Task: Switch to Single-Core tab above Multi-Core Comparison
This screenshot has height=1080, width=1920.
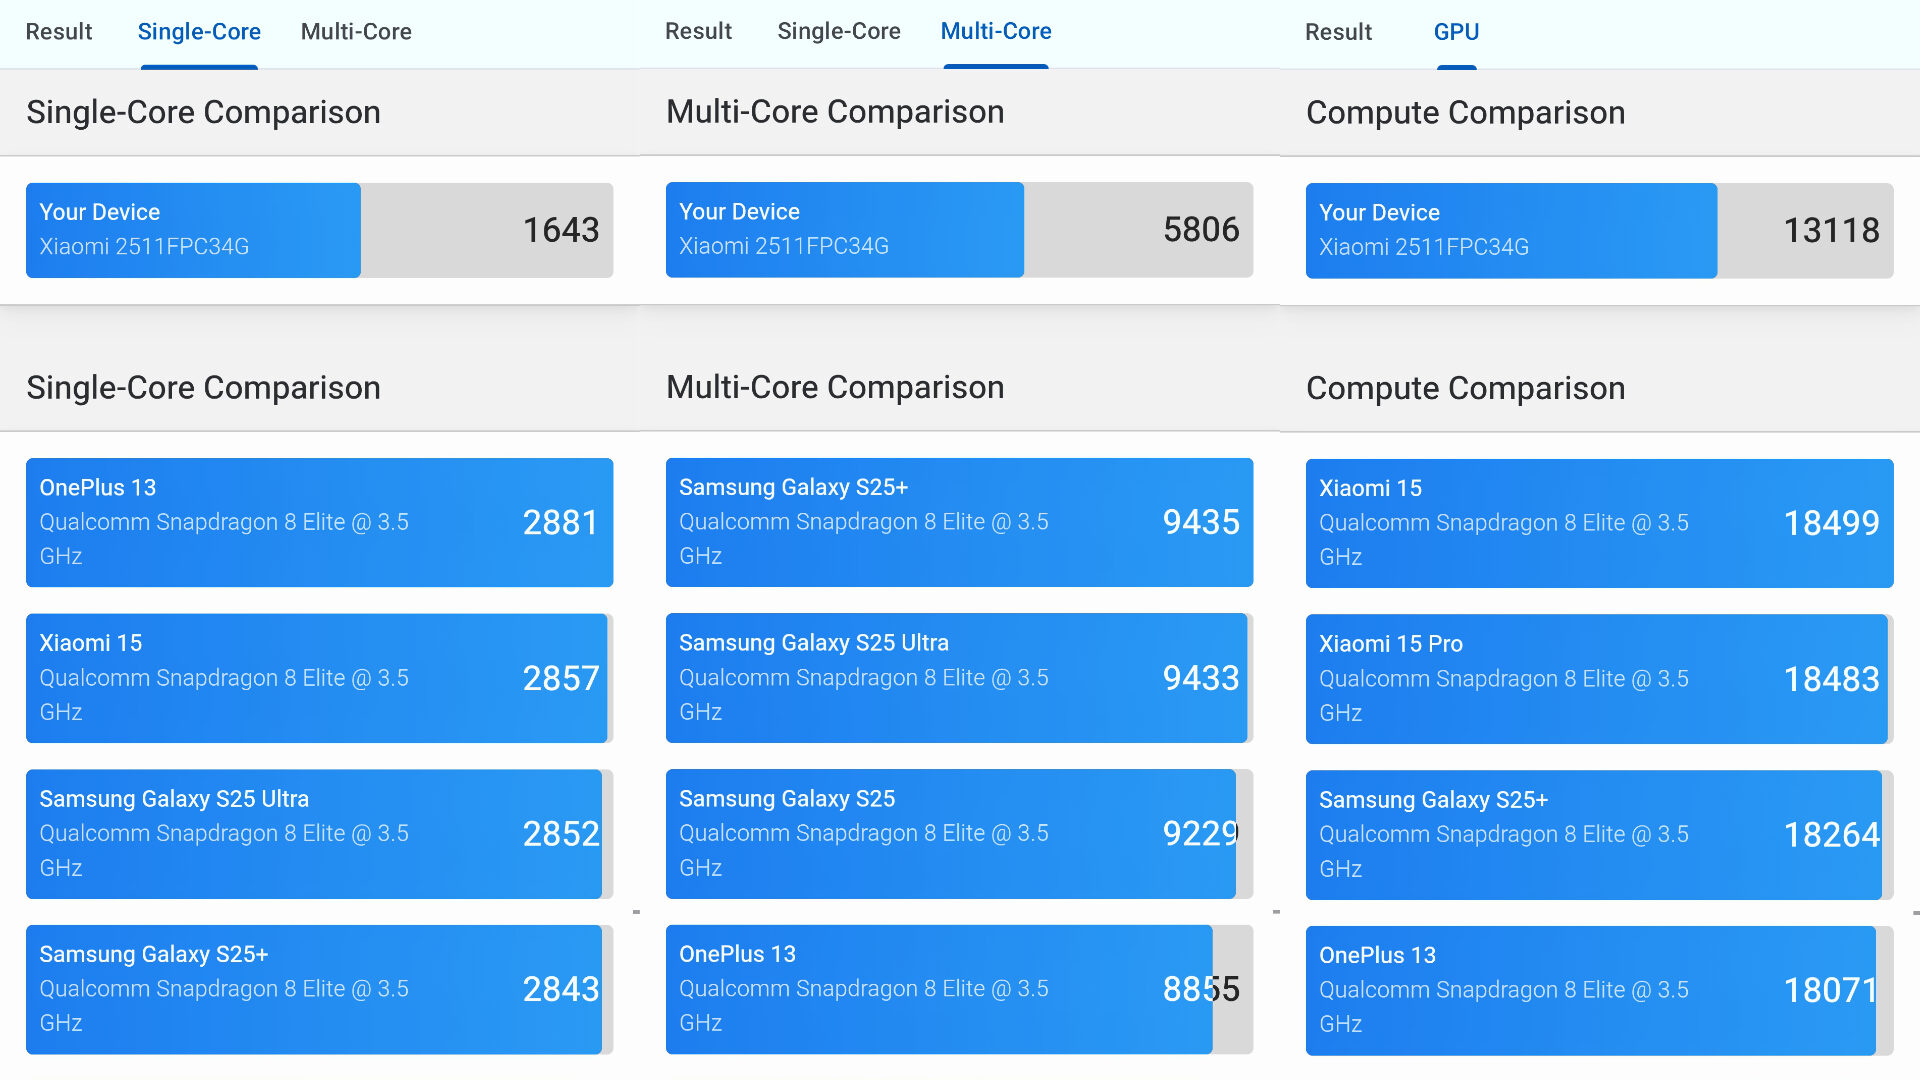Action: click(839, 32)
